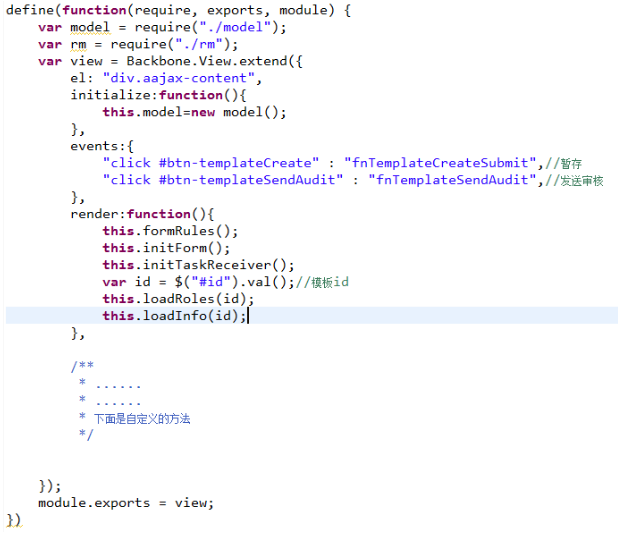618x535 pixels.
Task: Click the comment opener '/**'
Action: [82, 365]
